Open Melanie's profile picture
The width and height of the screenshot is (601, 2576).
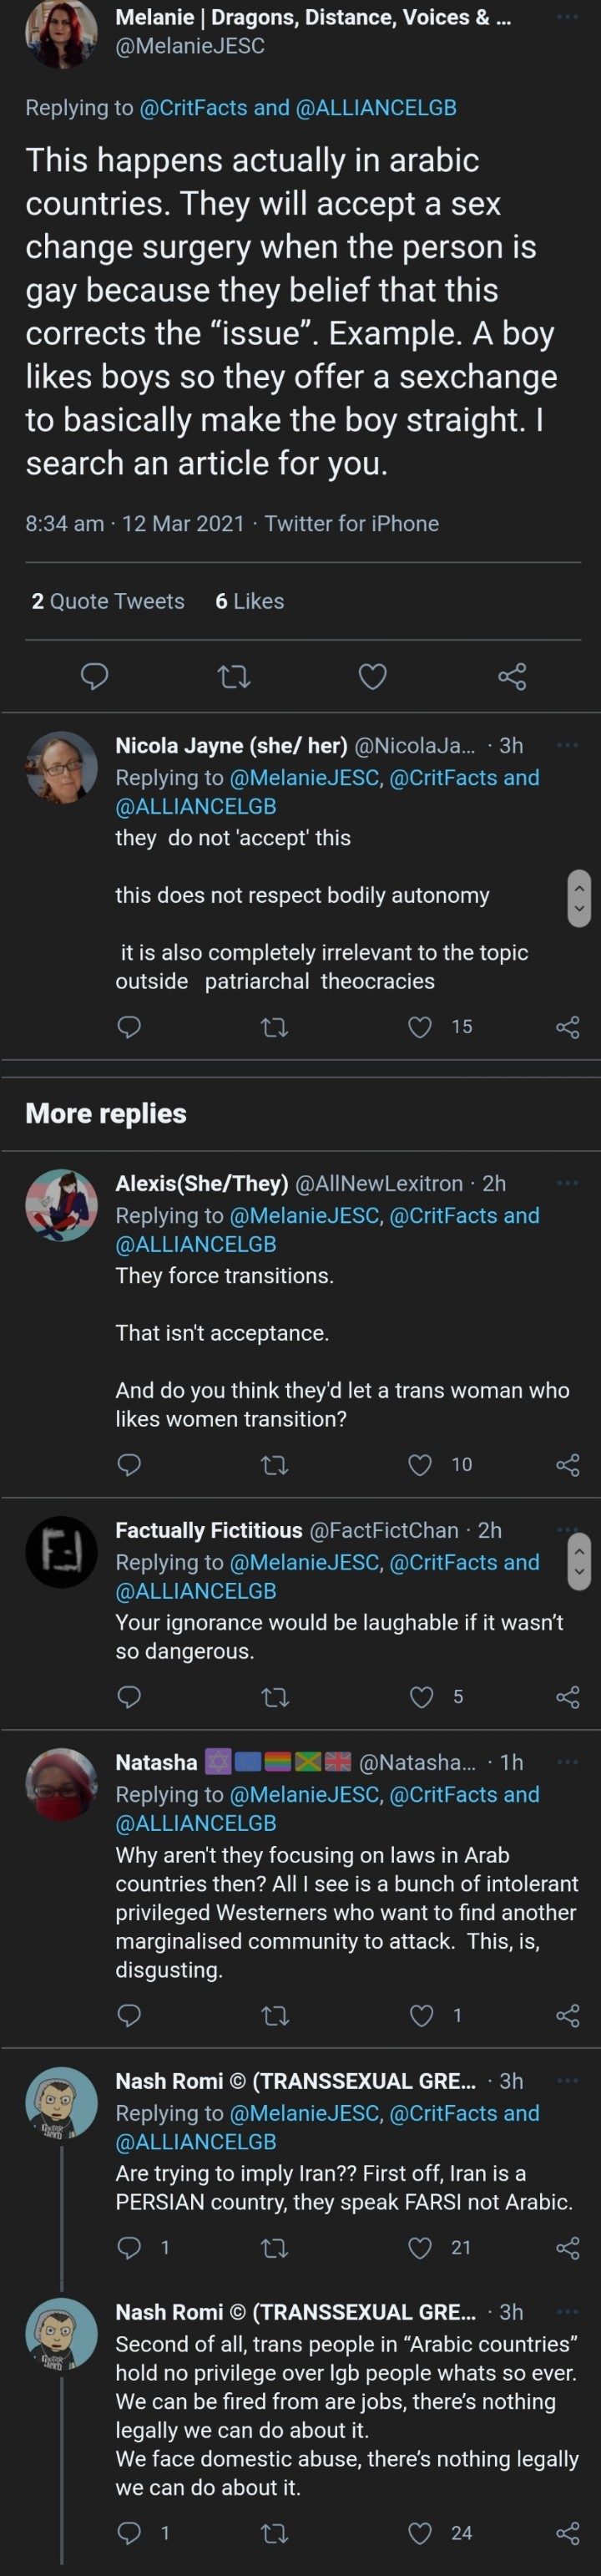tap(61, 32)
